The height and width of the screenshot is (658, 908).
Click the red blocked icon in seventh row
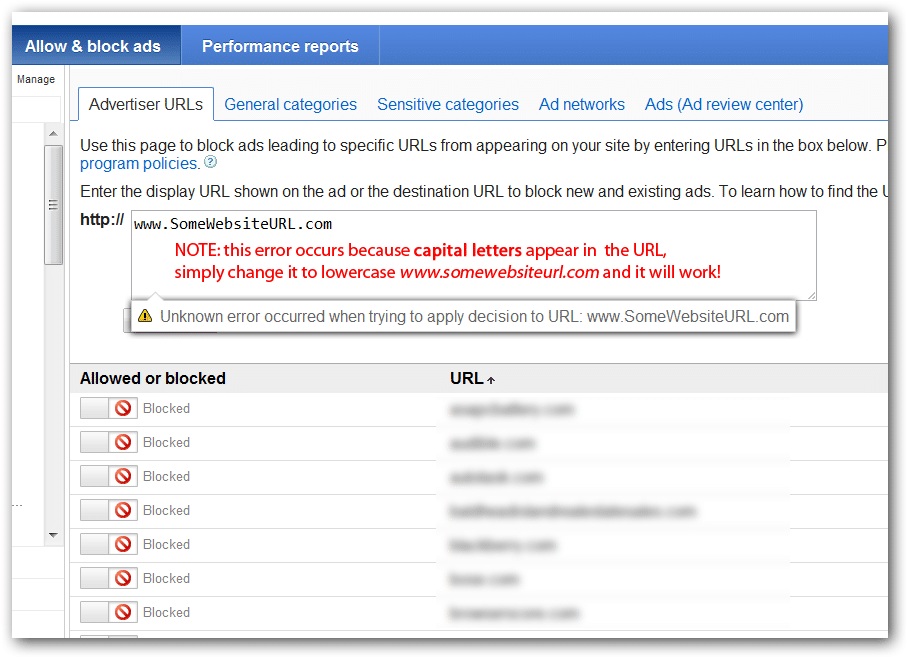[123, 612]
